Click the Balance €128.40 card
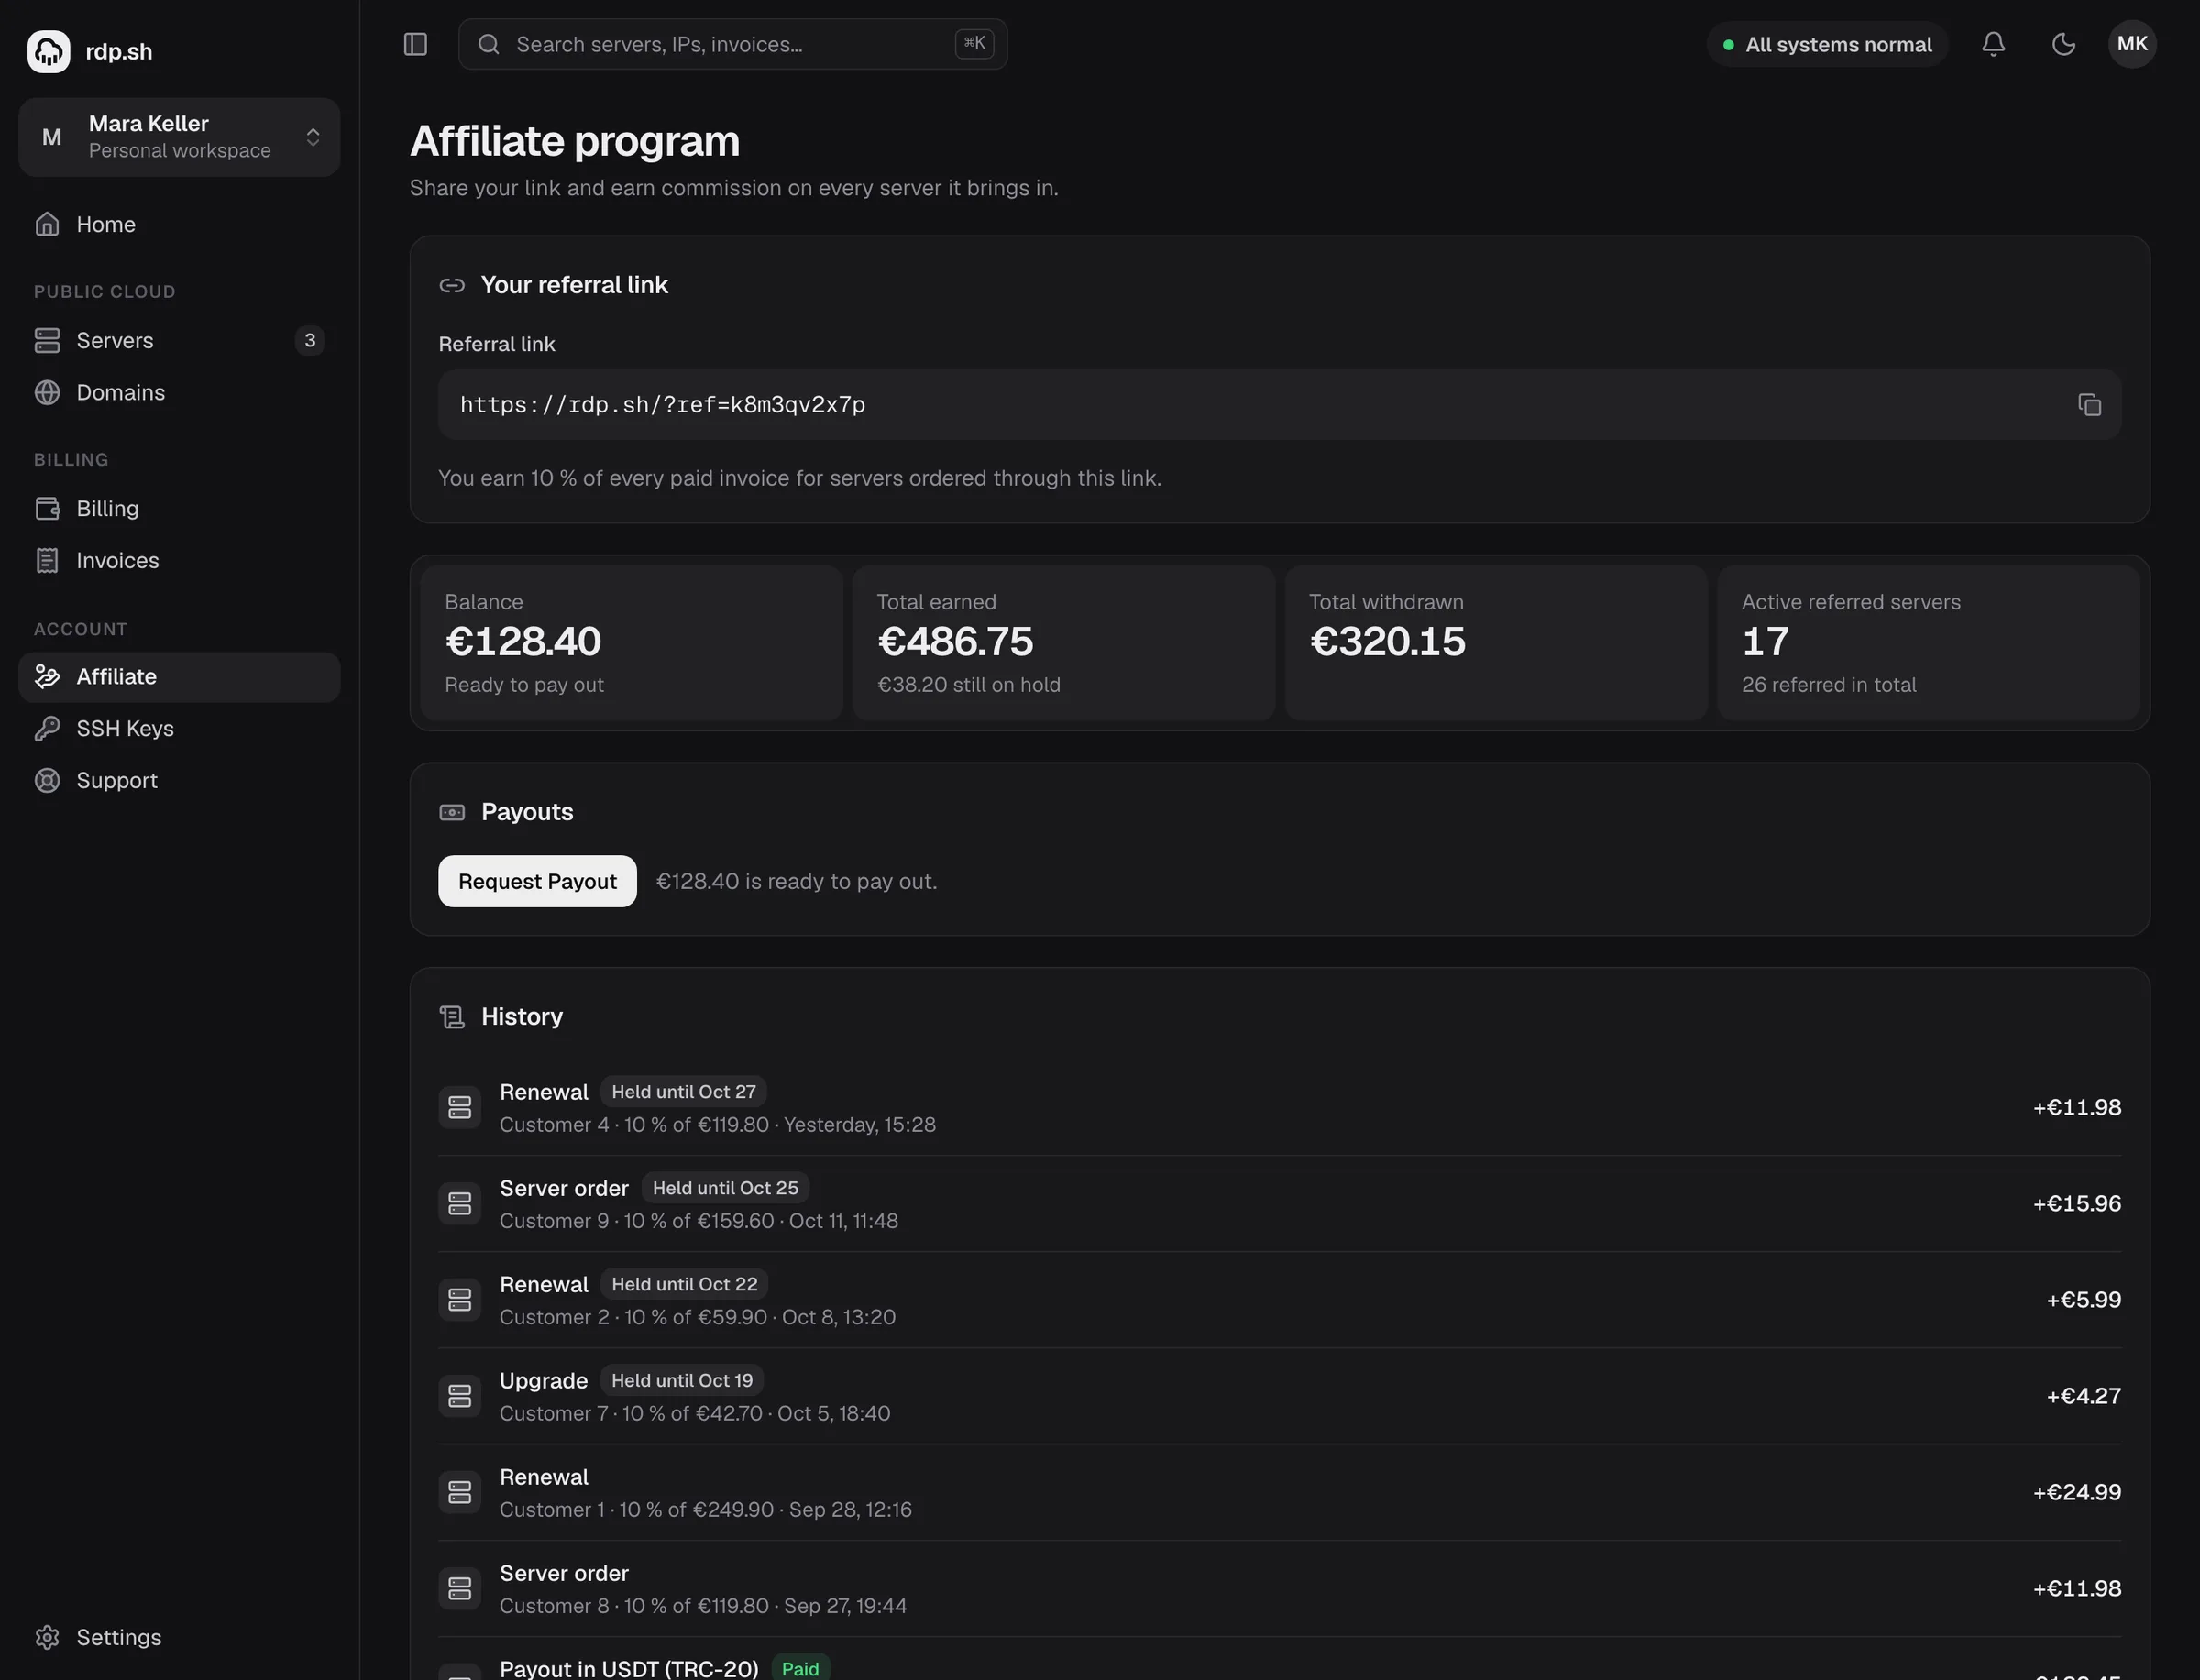2200x1680 pixels. (631, 643)
